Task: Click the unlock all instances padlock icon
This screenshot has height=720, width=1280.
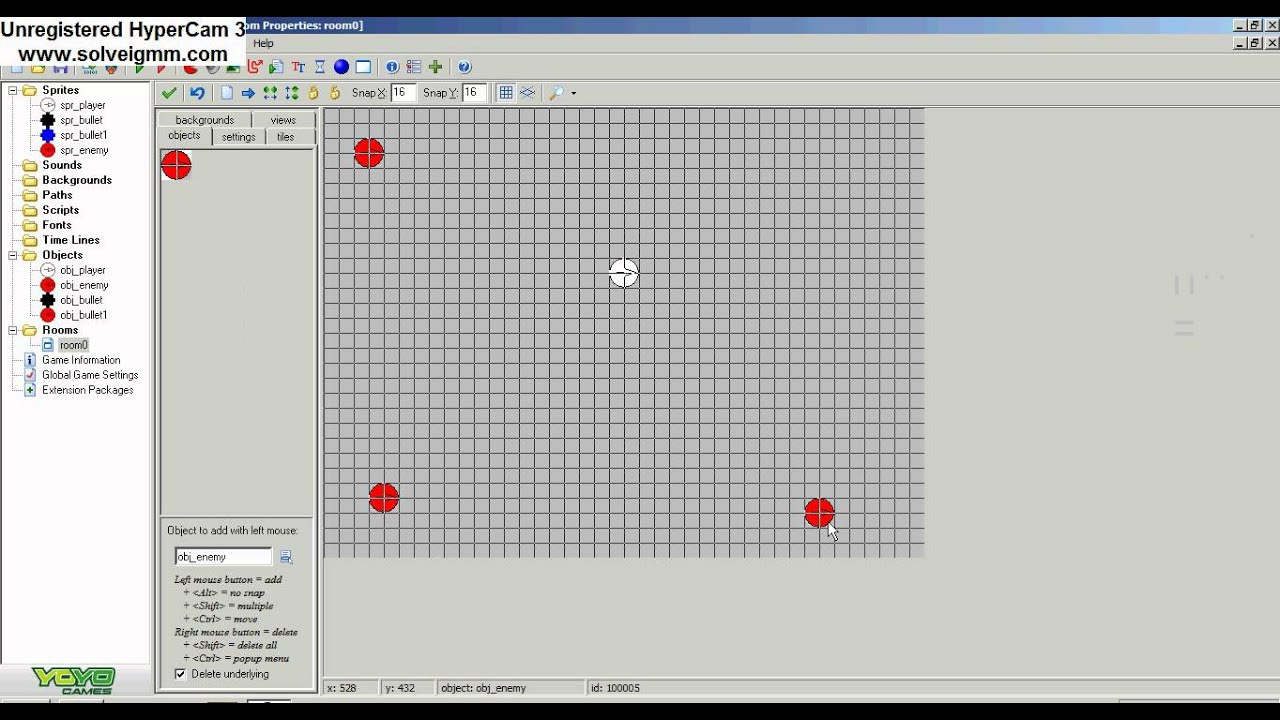Action: click(335, 93)
